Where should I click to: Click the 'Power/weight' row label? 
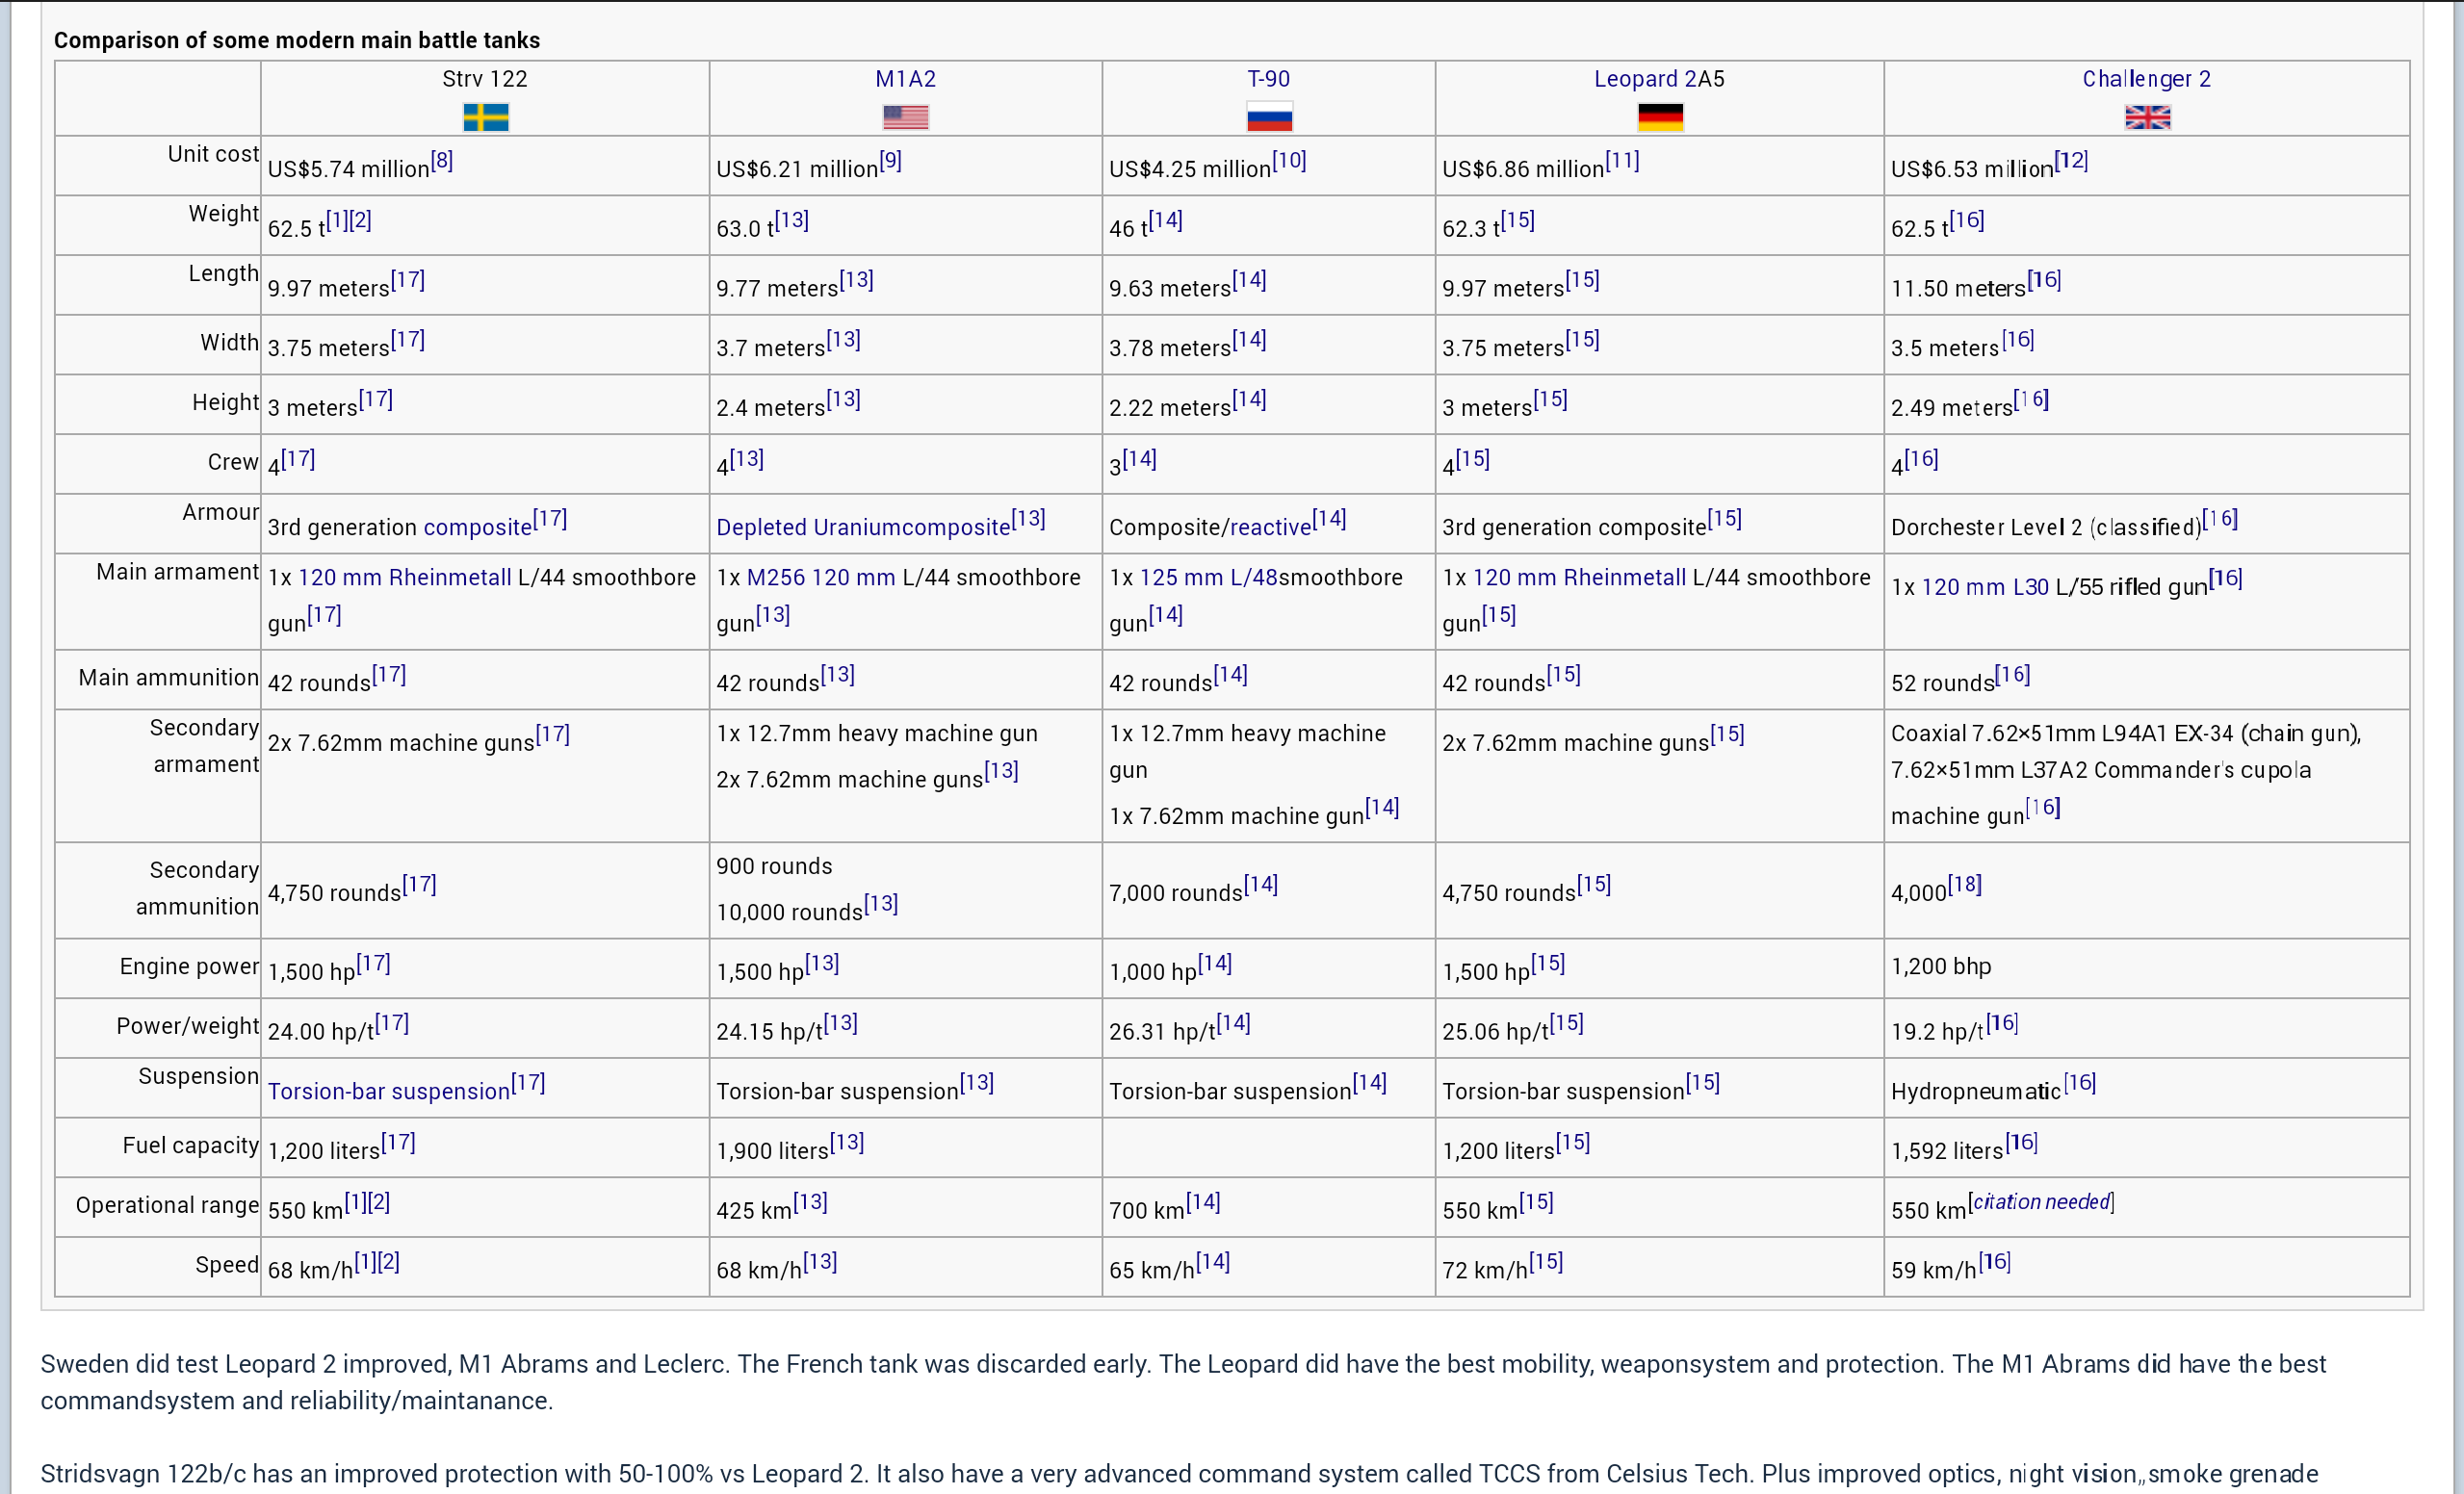click(x=188, y=1026)
